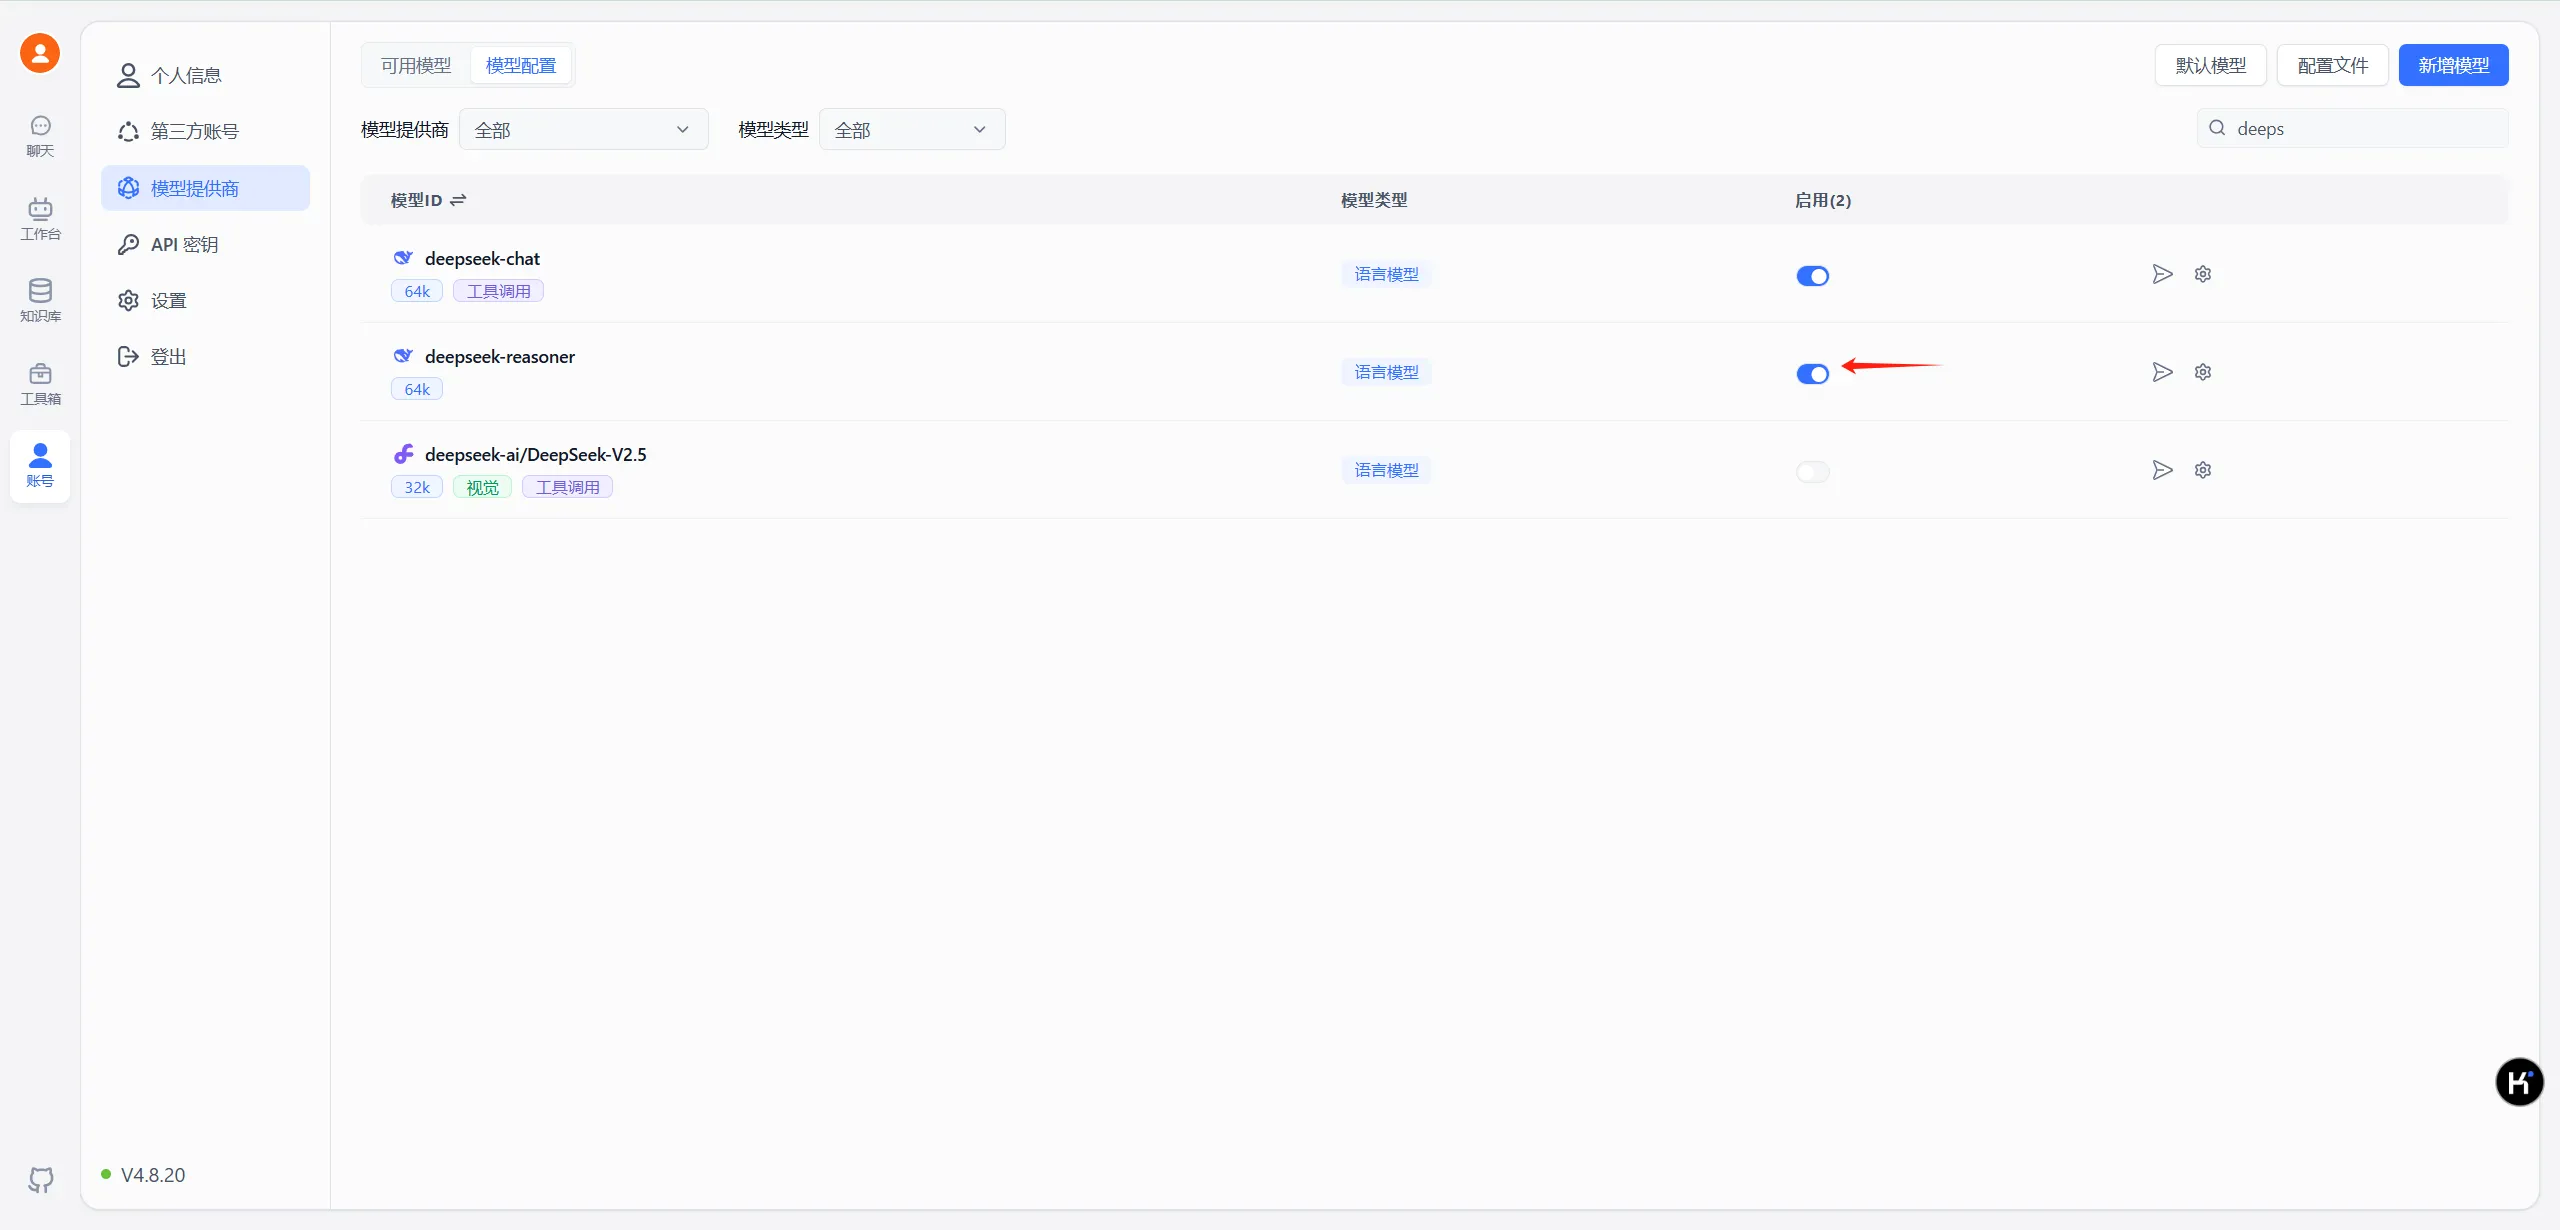The image size is (2560, 1230).
Task: Click the 新增模型 button
Action: [2453, 65]
